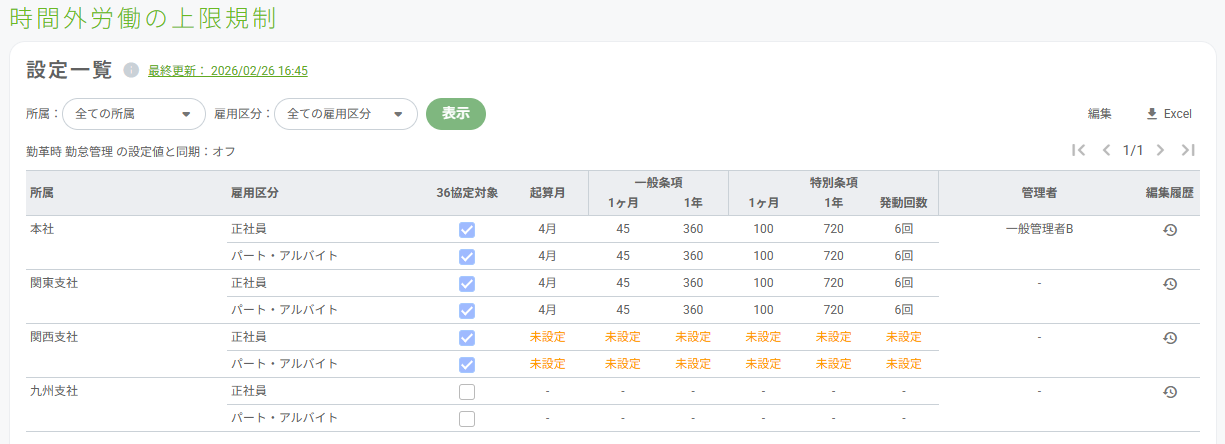Click the 編集履歴 column header
This screenshot has width=1225, height=444.
(1169, 192)
